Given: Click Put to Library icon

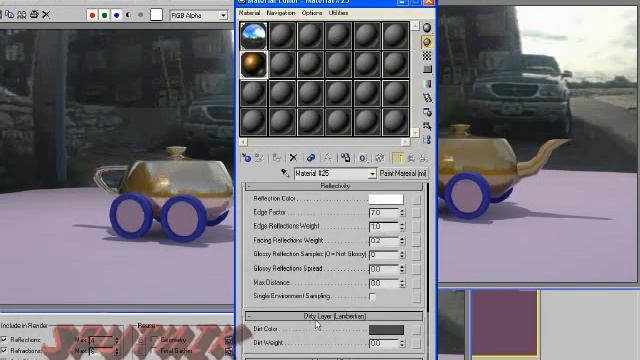Looking at the screenshot, I should (x=345, y=158).
